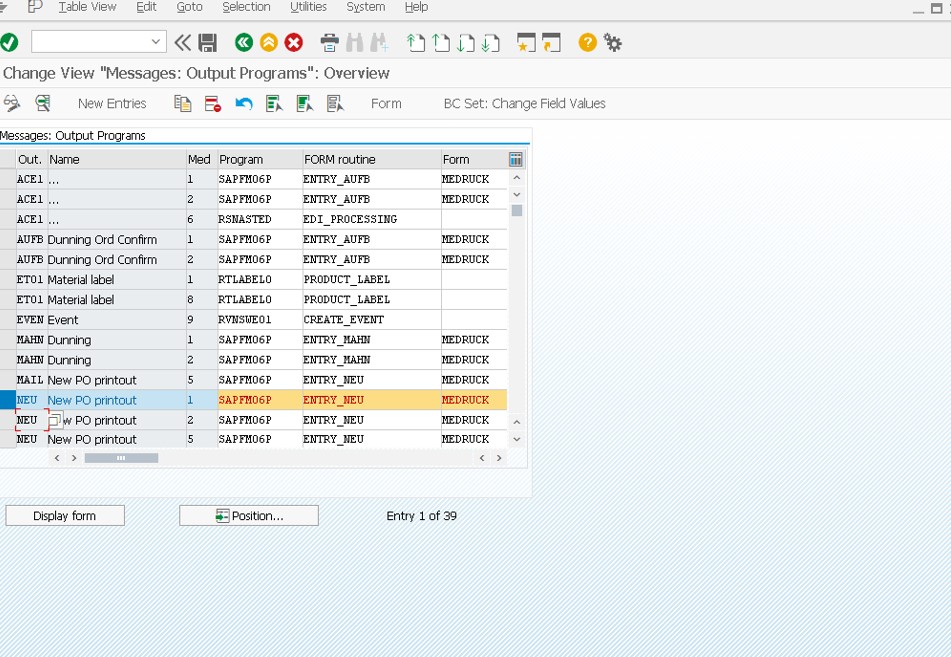The image size is (951, 657).
Task: Deselect the highlighted NEU medium 1 row marker
Action: (8, 400)
